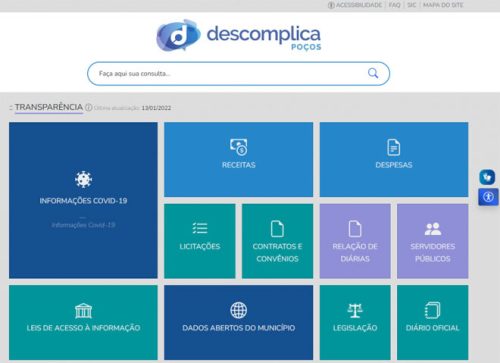This screenshot has width=500, height=363.
Task: Open the Mapa do Site link
Action: [443, 5]
